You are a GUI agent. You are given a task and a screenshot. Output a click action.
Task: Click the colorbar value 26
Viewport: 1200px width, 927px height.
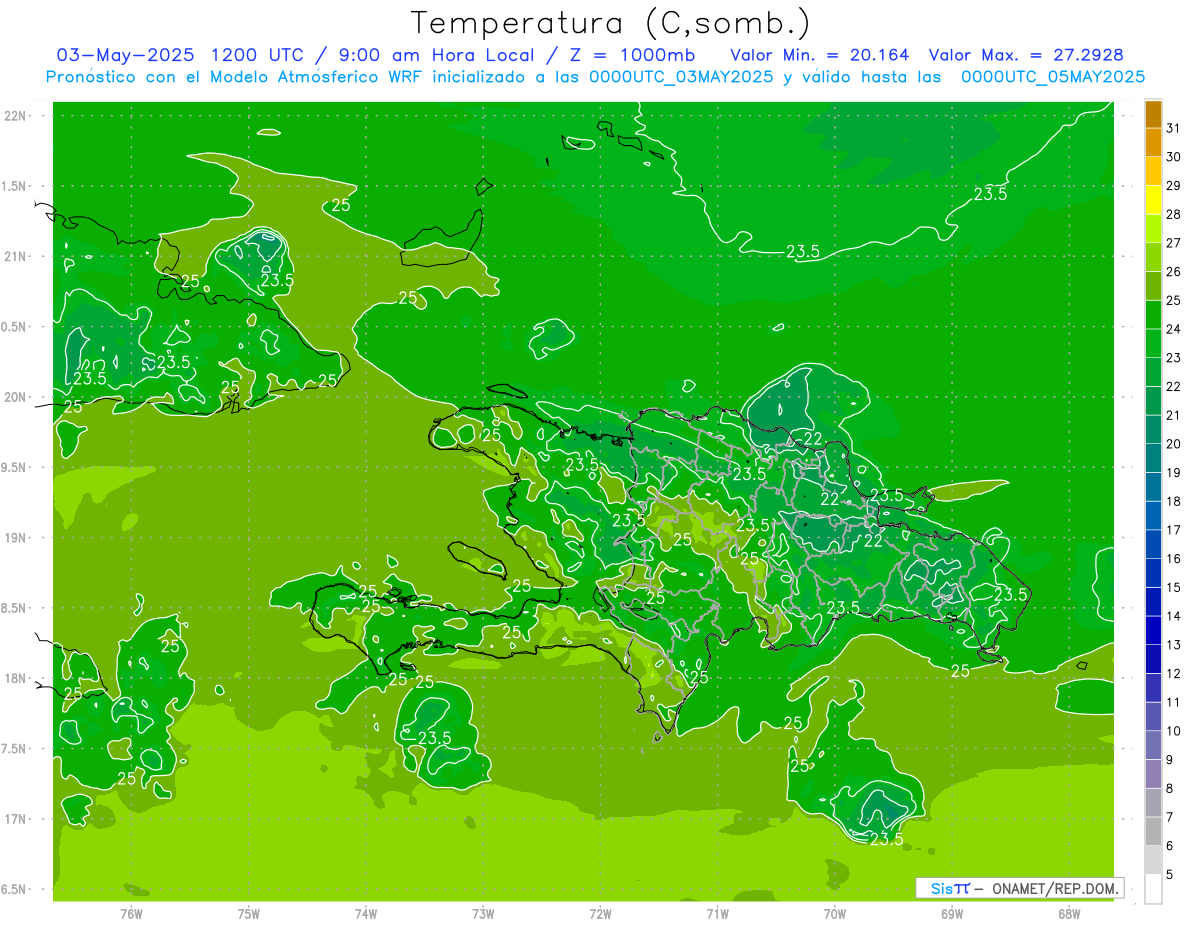(1174, 272)
